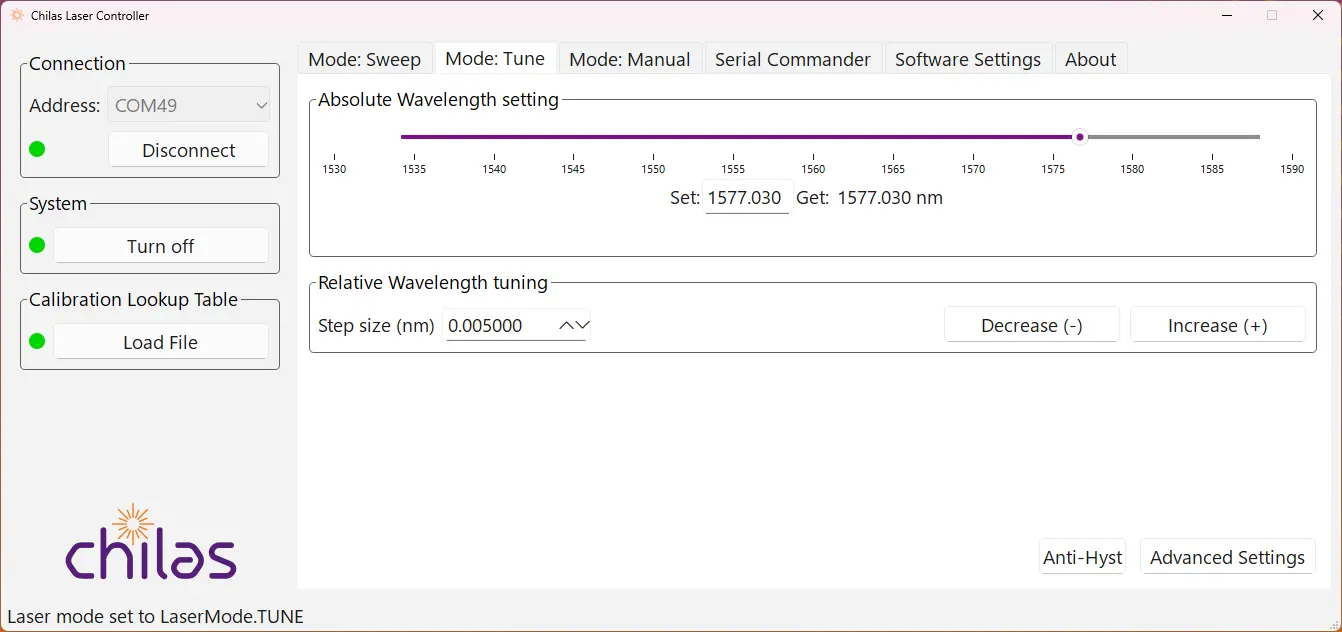The image size is (1342, 632).
Task: Show the About tab
Action: click(1091, 59)
